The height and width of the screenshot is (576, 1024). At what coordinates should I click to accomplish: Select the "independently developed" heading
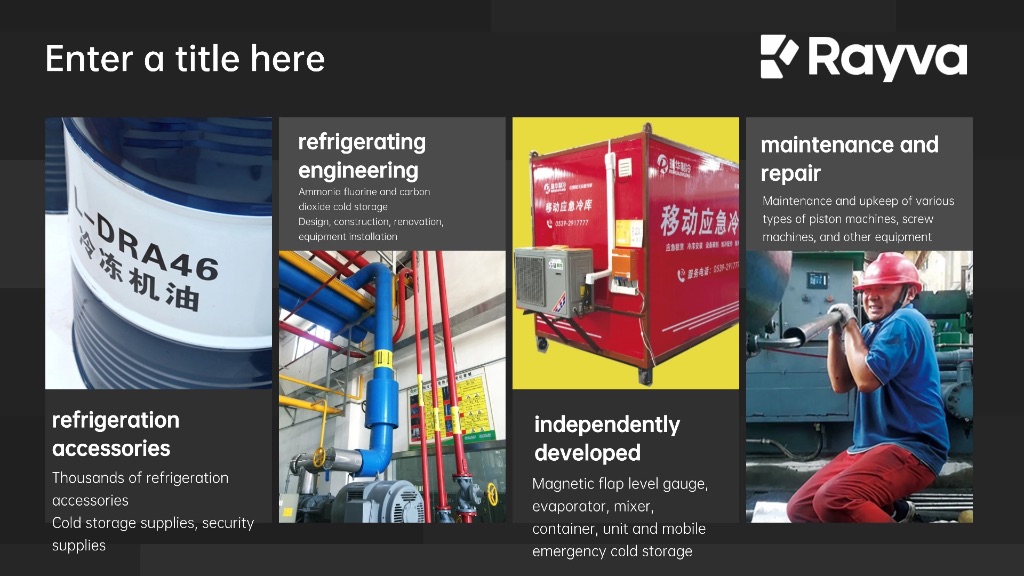point(606,438)
